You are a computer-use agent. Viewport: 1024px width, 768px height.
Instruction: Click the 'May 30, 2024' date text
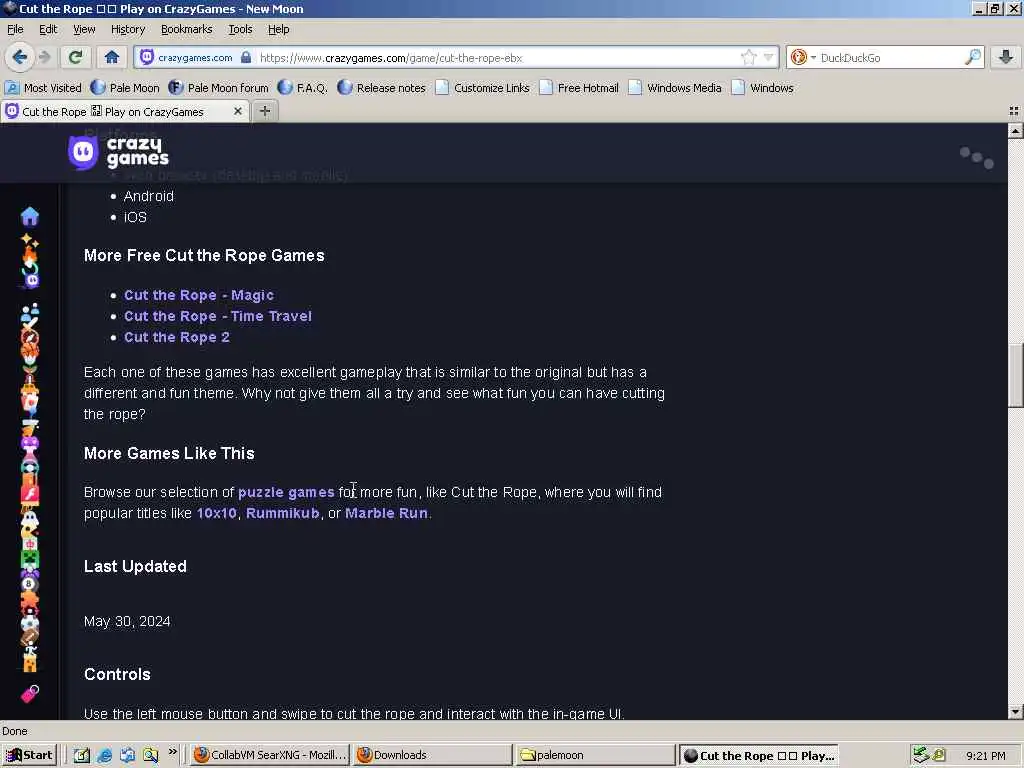pyautogui.click(x=127, y=621)
